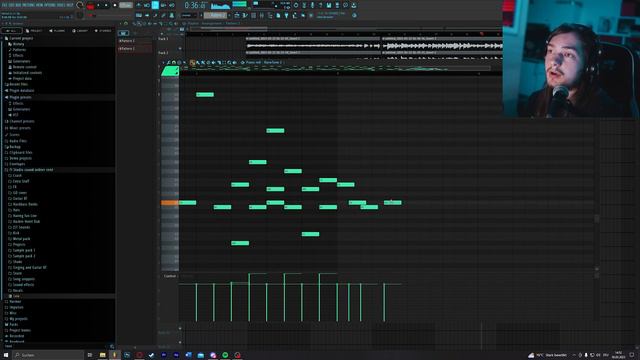Click the 0:36 song time display
The image size is (640, 360).
195,5
